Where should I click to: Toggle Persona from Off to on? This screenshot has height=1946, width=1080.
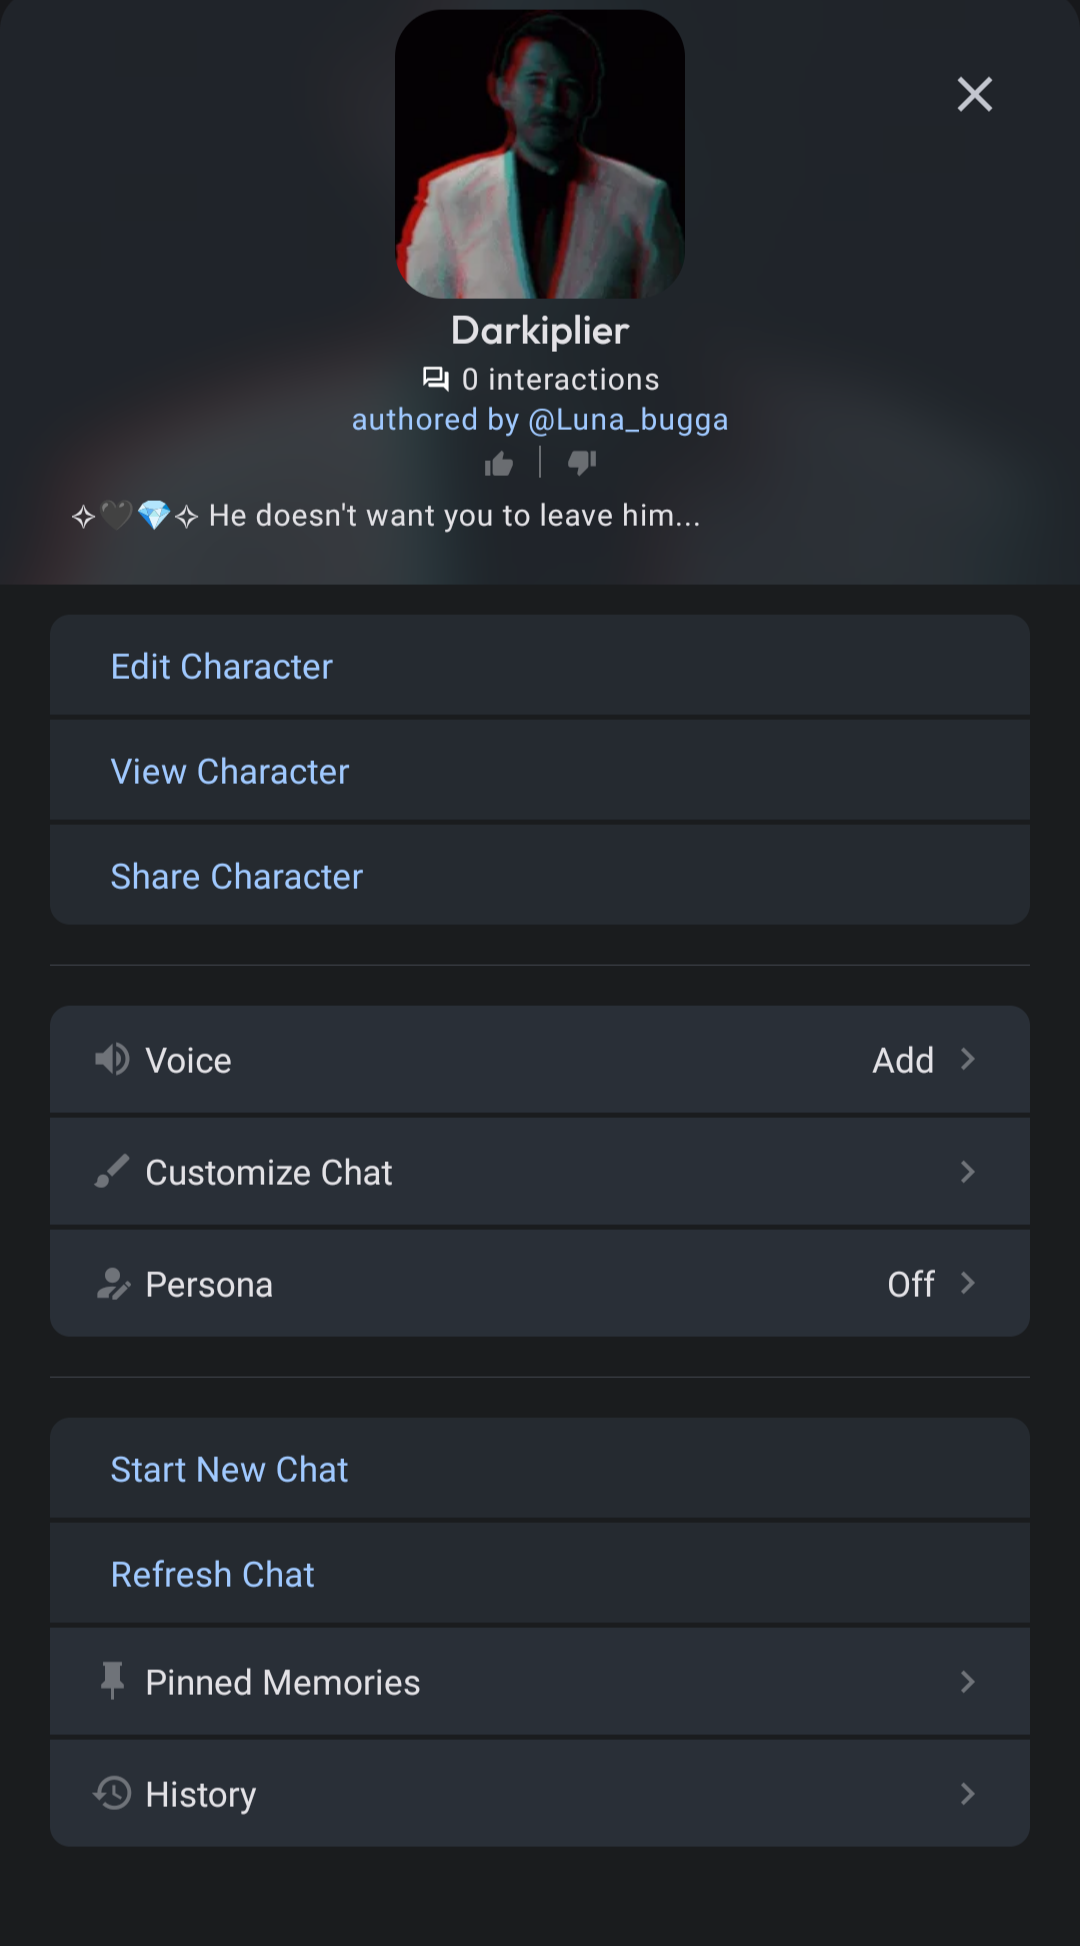click(x=911, y=1283)
